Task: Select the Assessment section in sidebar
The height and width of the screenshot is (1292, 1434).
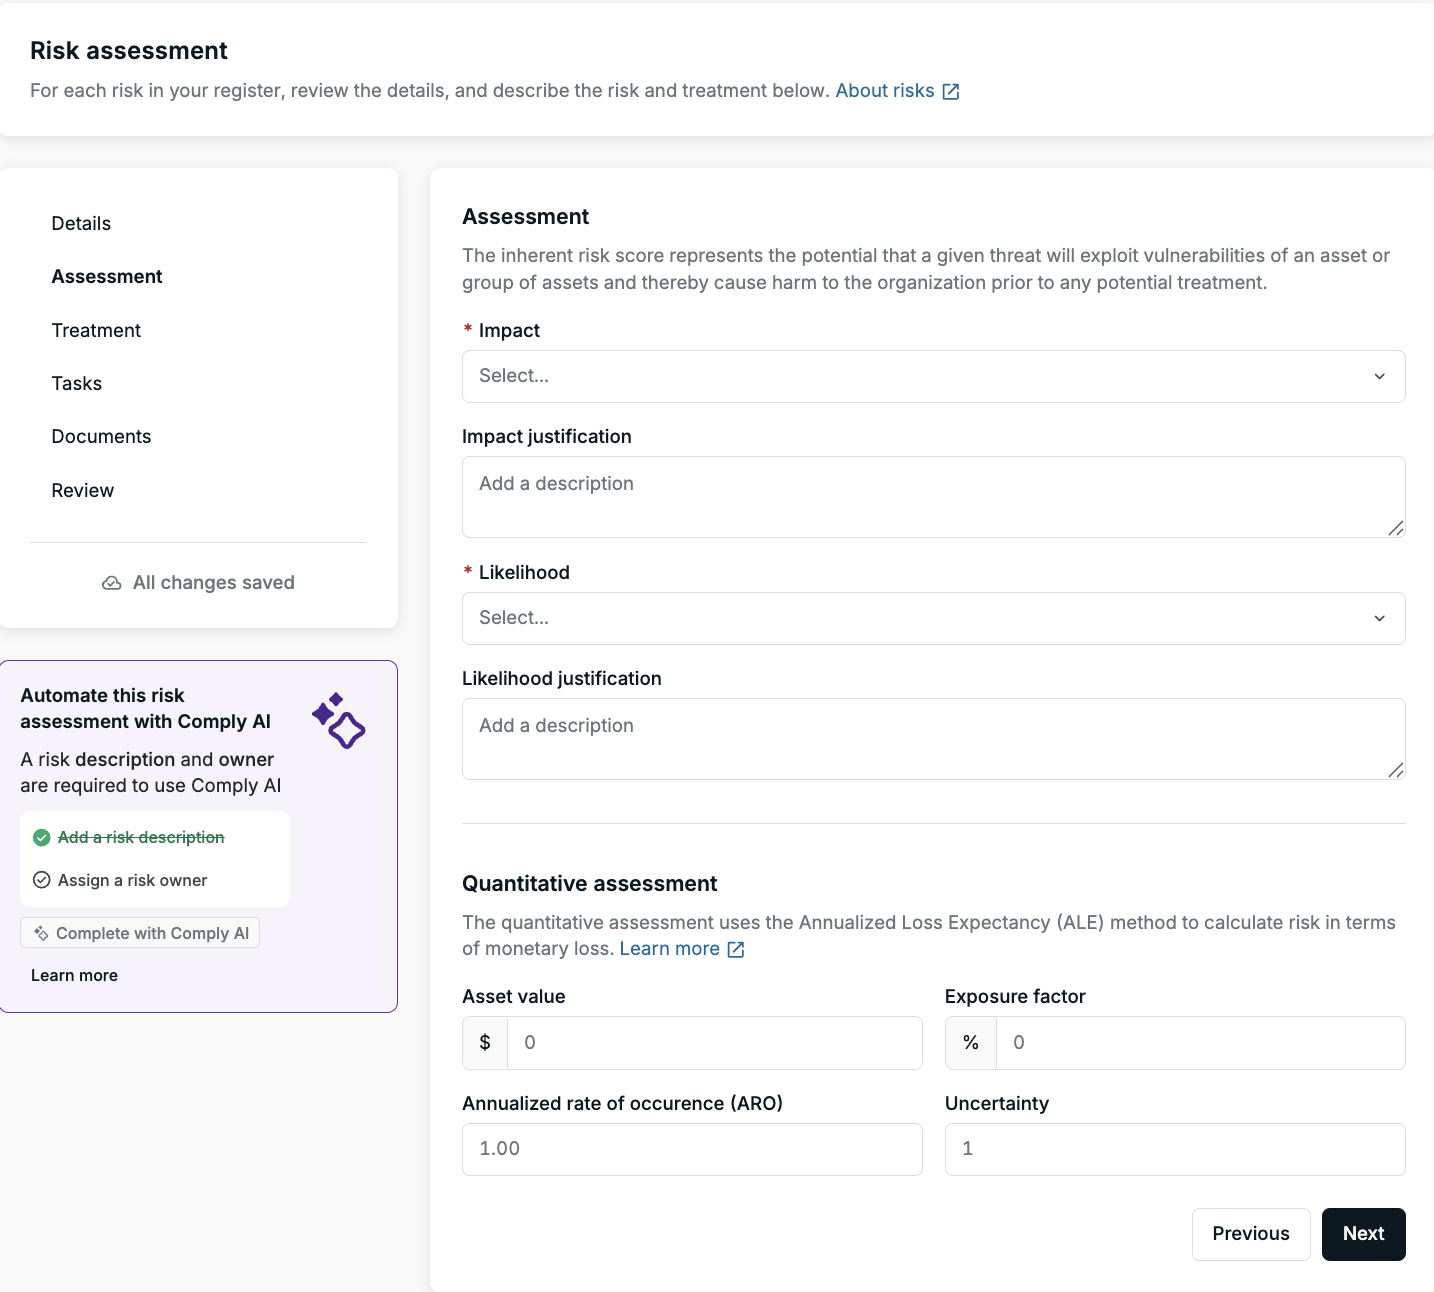Action: pos(107,277)
